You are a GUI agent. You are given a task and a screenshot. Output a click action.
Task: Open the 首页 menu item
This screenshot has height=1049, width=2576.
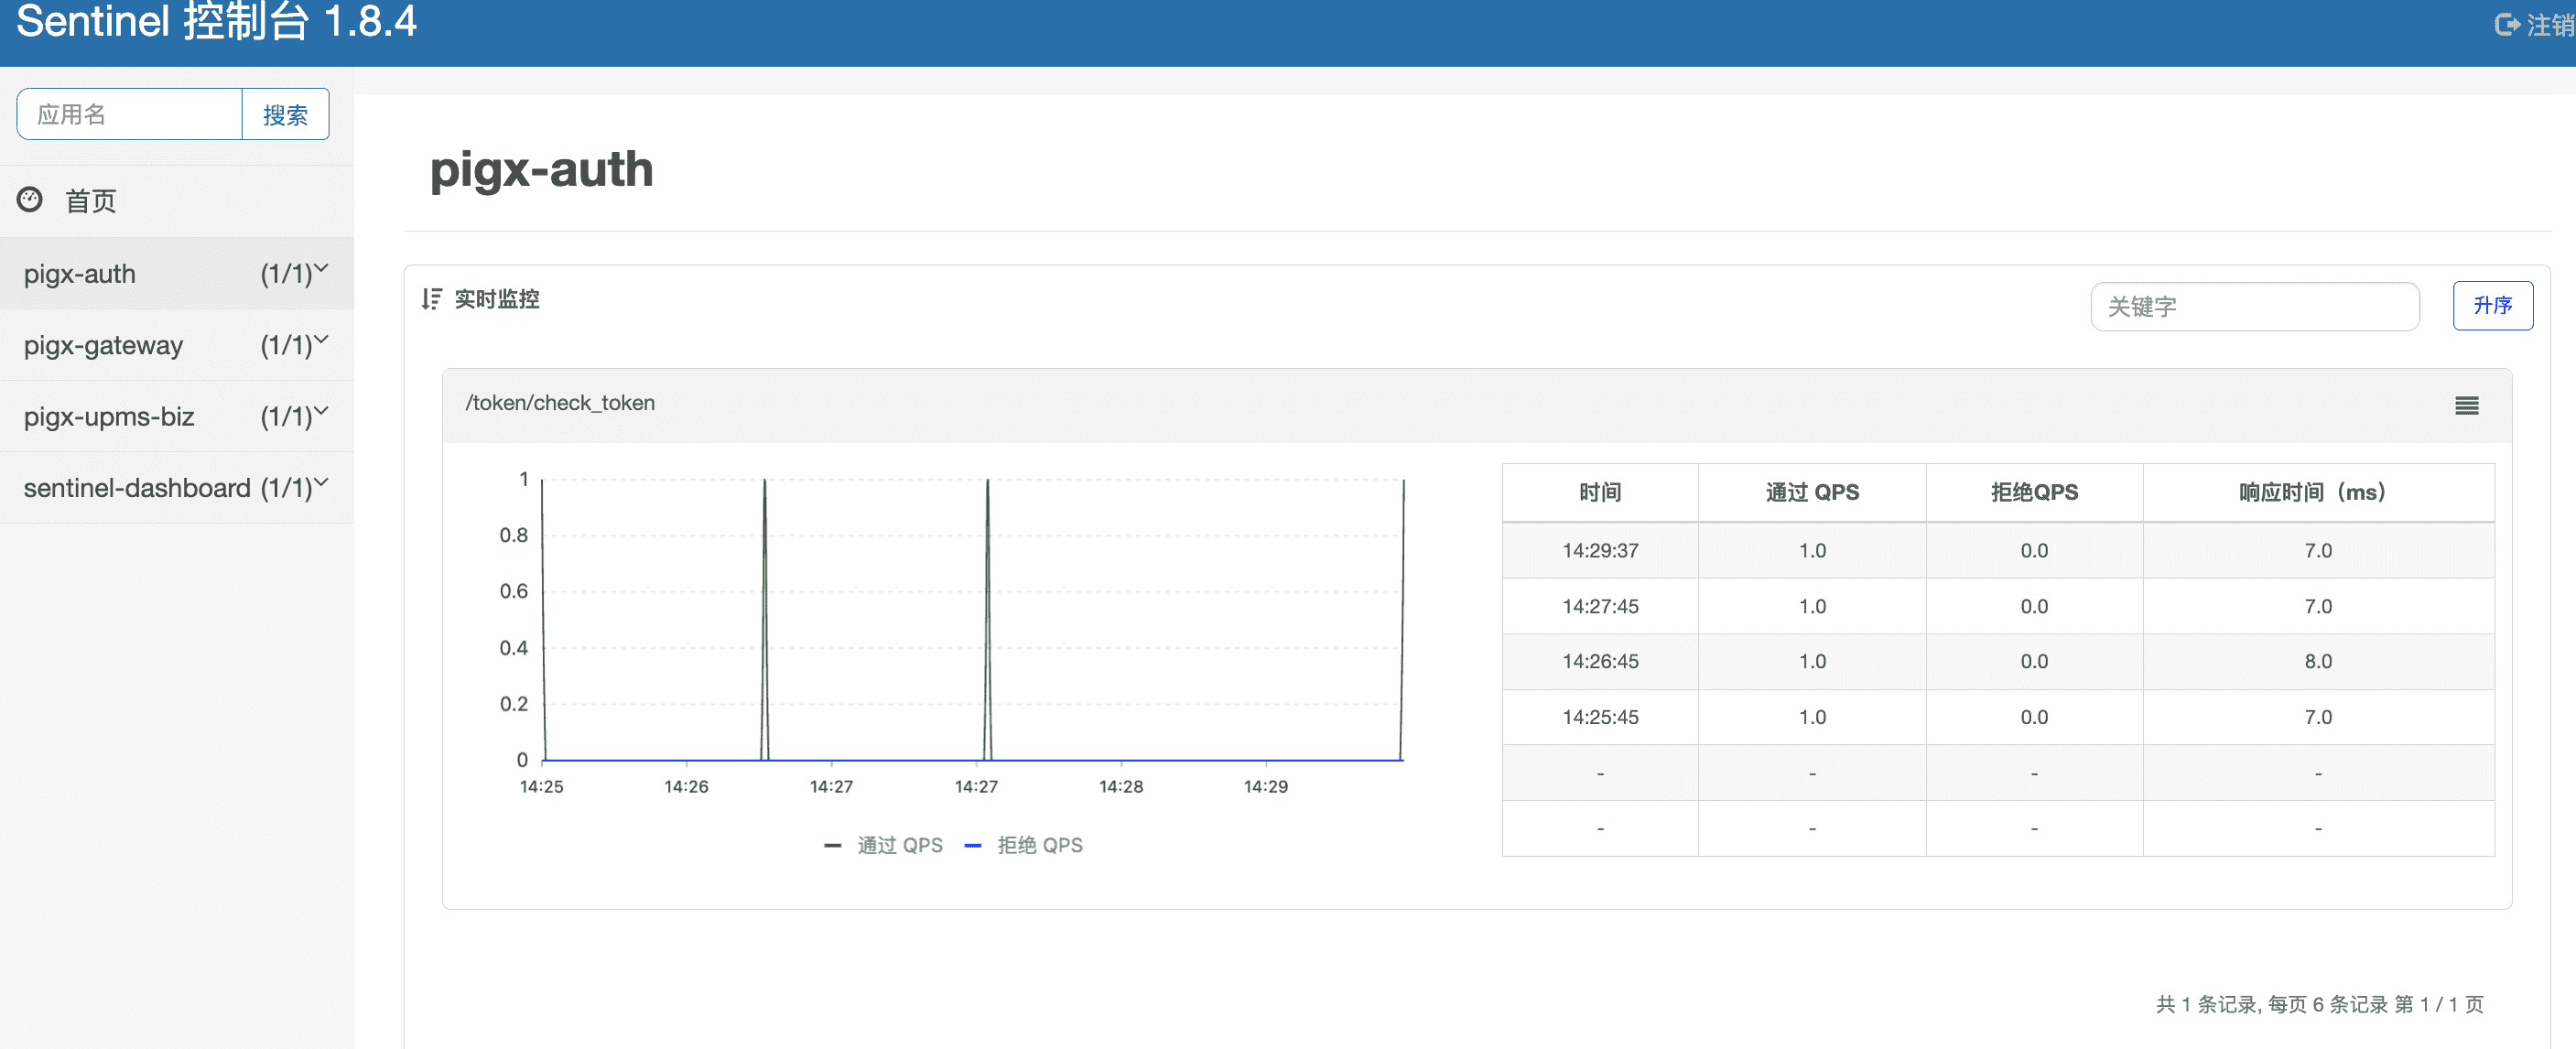point(90,201)
